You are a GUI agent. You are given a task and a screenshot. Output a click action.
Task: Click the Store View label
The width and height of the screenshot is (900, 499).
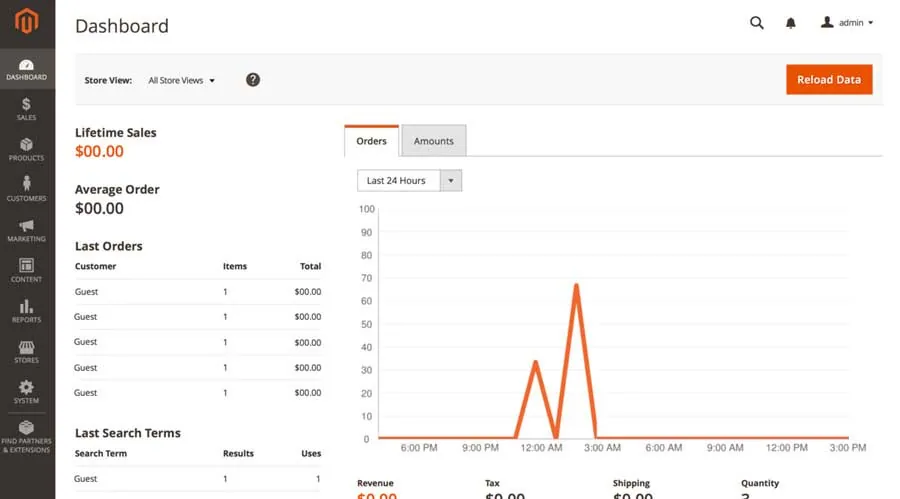(x=108, y=80)
